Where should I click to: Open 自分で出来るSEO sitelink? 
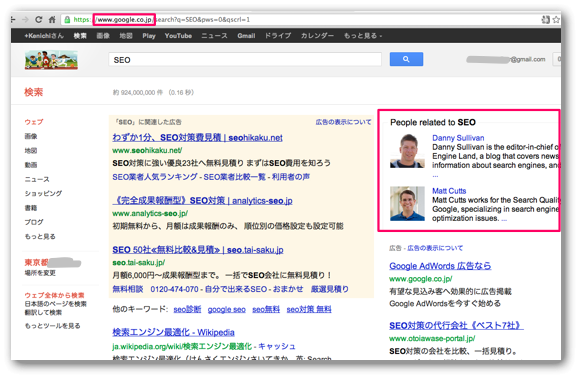point(236,289)
